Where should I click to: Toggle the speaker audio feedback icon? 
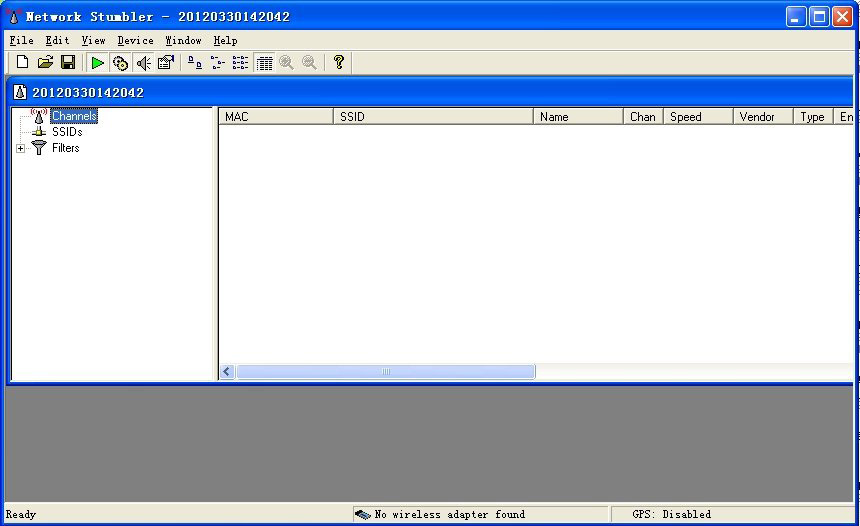pyautogui.click(x=143, y=63)
